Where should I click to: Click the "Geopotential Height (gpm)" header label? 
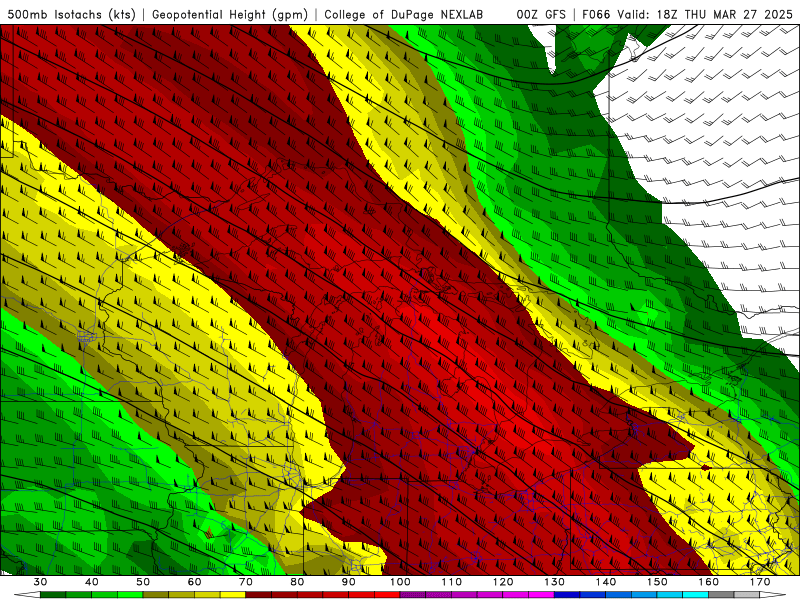[230, 14]
